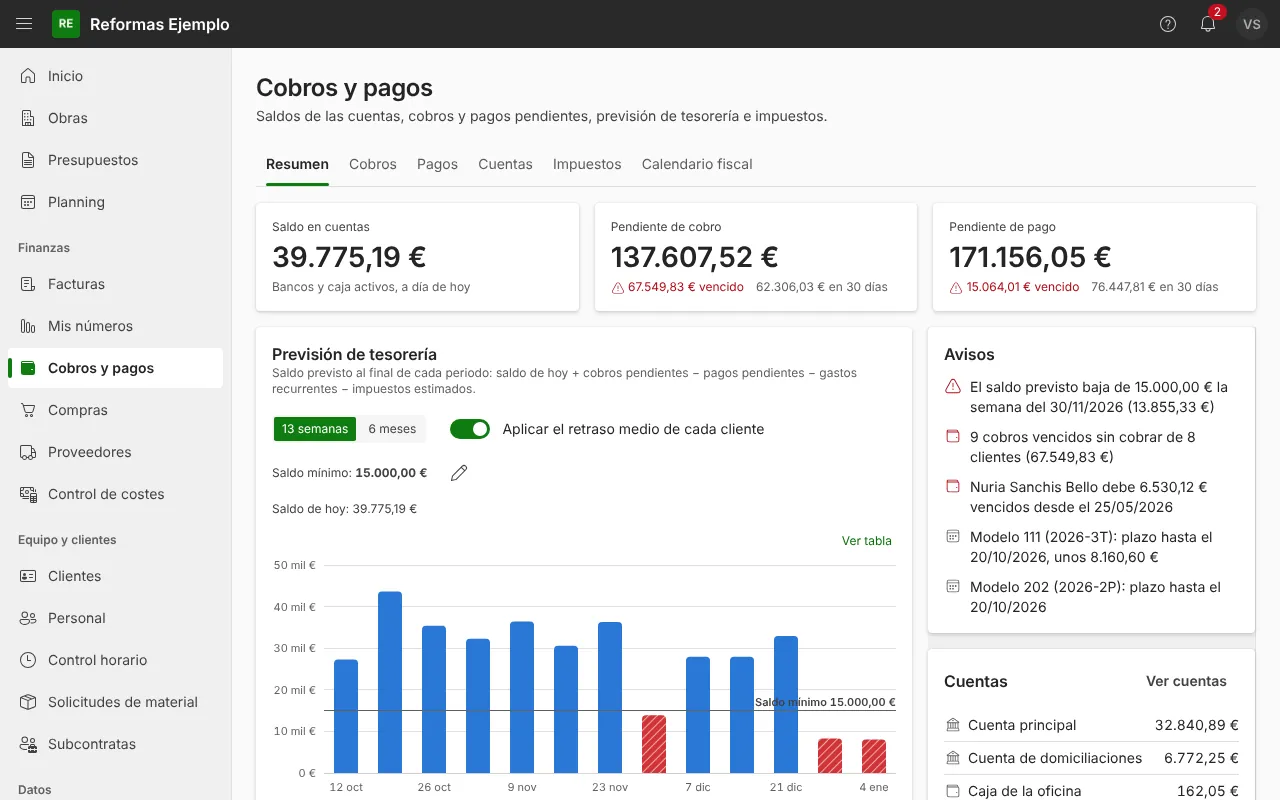Open the Cobros y pagos sidebar item
Viewport: 1280px width, 800px height.
click(x=115, y=368)
